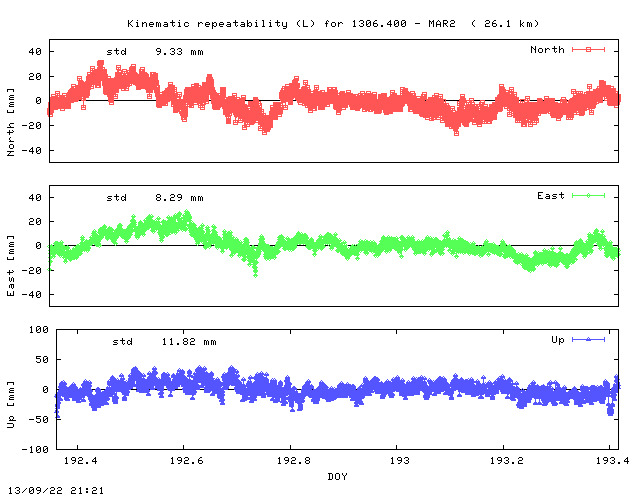Image resolution: width=640 pixels, height=496 pixels.
Task: Click the 192.4 x-axis tick label
Action: [80, 460]
